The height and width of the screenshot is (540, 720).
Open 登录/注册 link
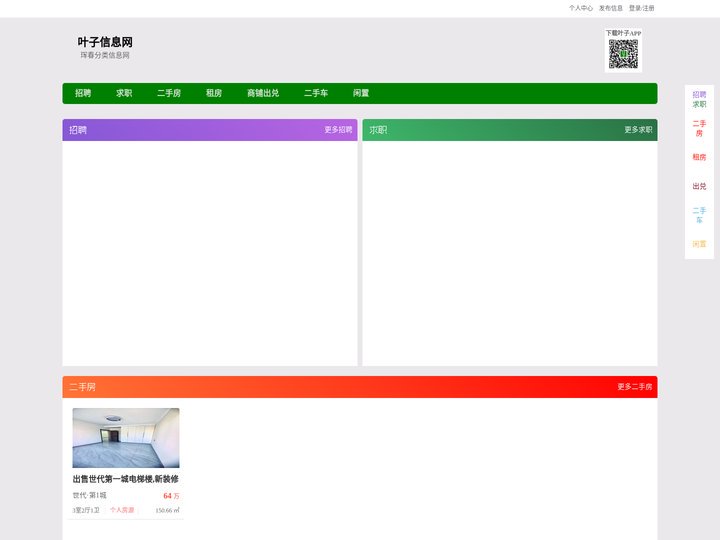point(641,8)
